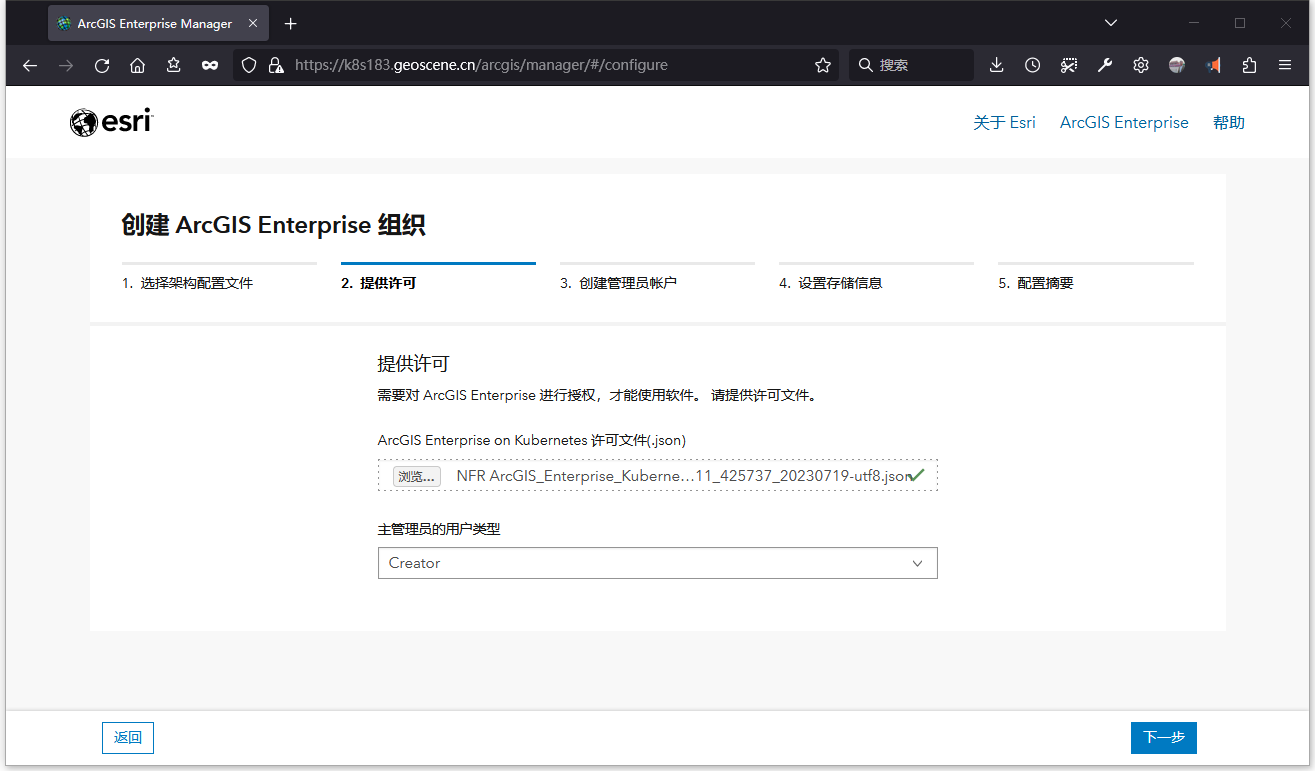Click the green checkmark next to license file
The width and height of the screenshot is (1315, 771).
click(918, 475)
